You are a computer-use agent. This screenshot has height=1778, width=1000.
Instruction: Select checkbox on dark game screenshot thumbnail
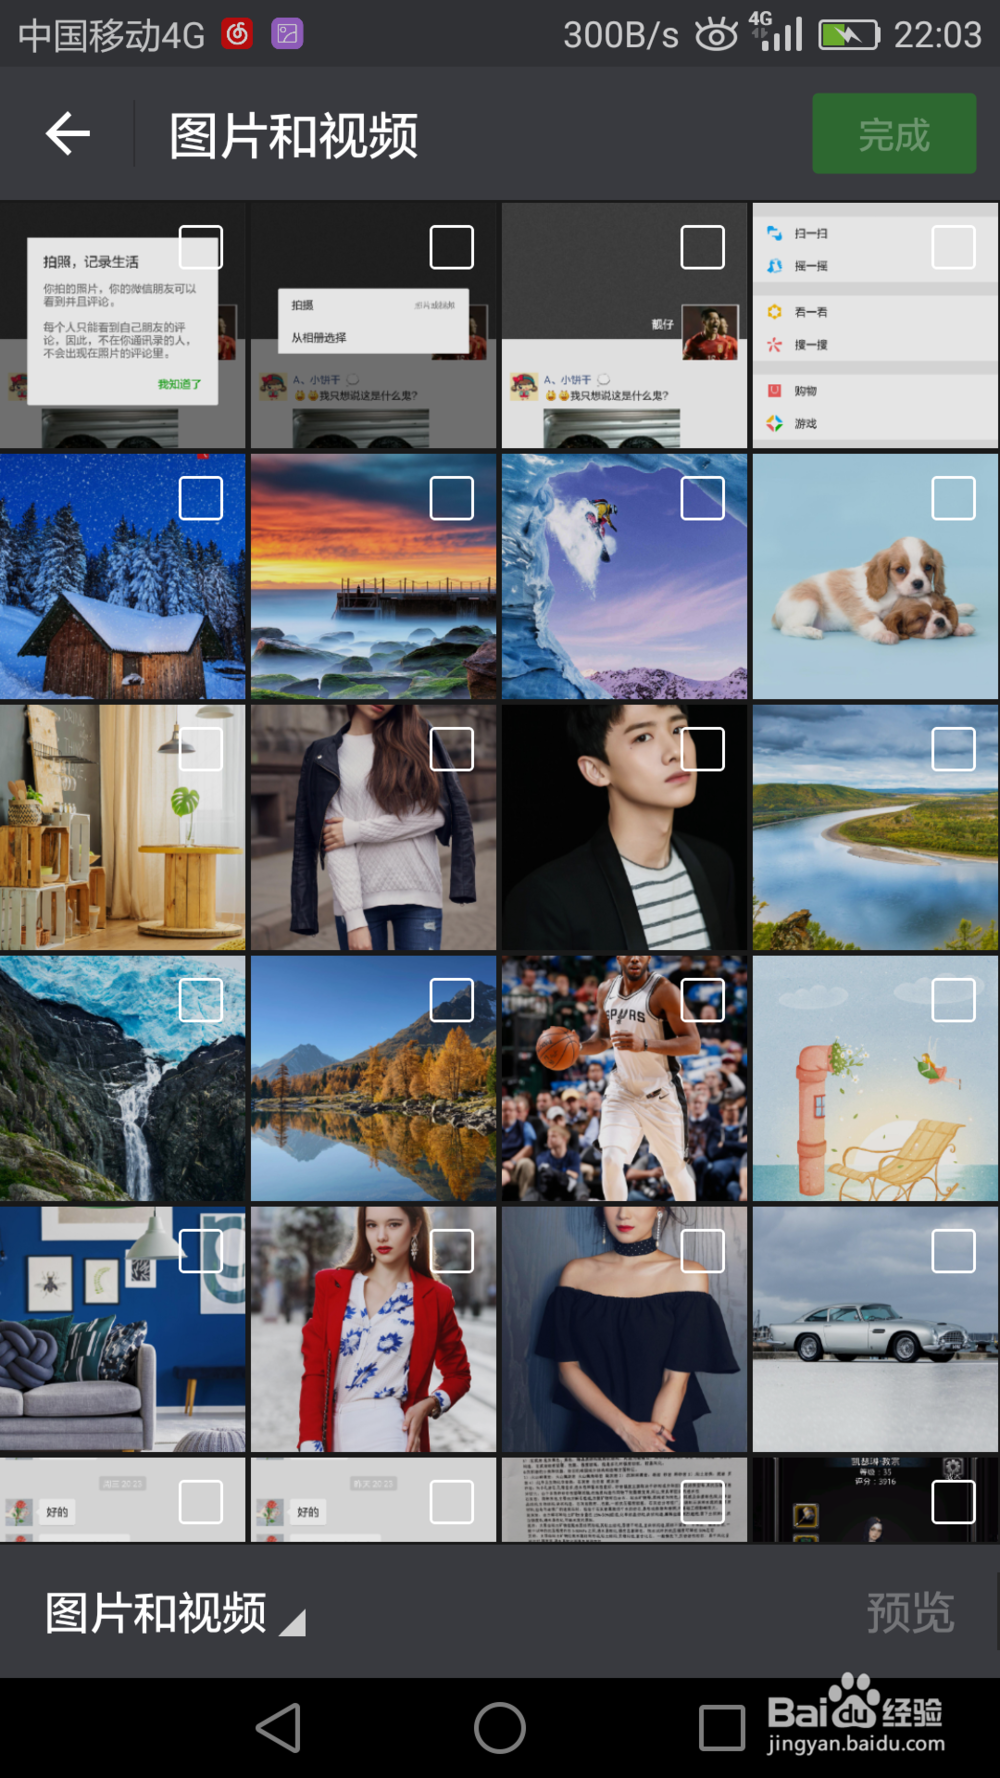click(954, 1502)
